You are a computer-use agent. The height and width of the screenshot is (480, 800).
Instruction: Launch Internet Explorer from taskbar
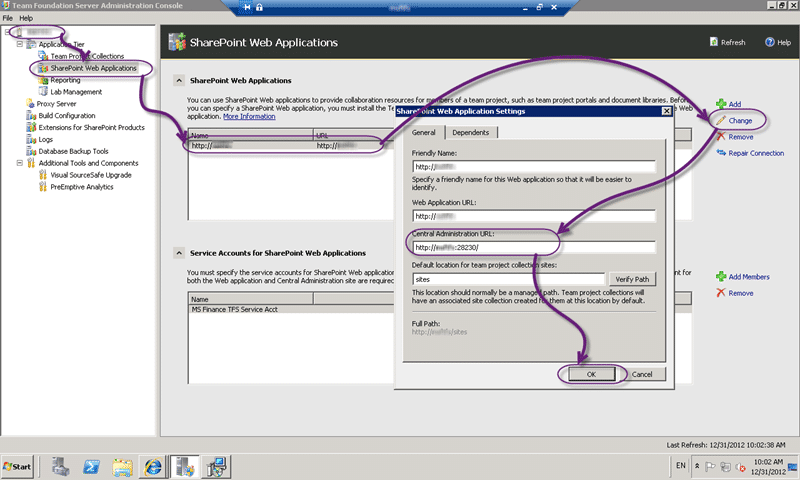click(153, 466)
